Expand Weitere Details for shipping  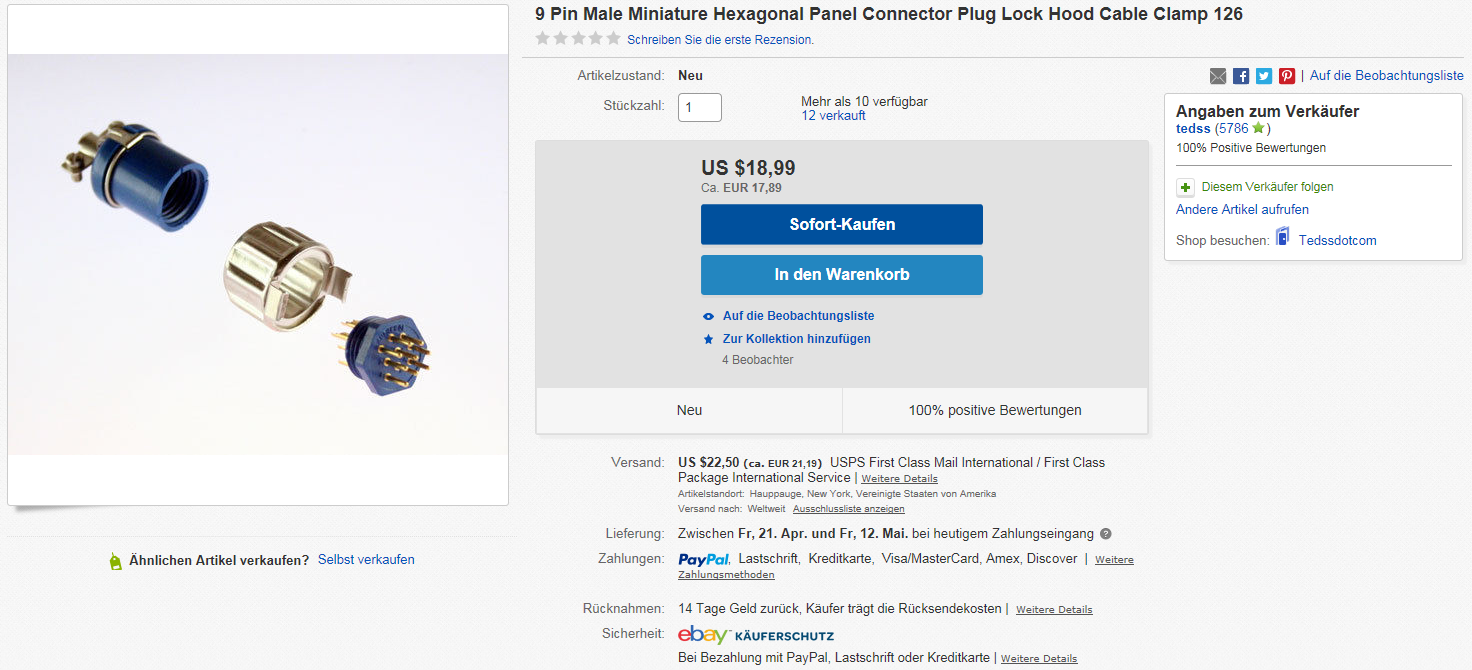899,479
